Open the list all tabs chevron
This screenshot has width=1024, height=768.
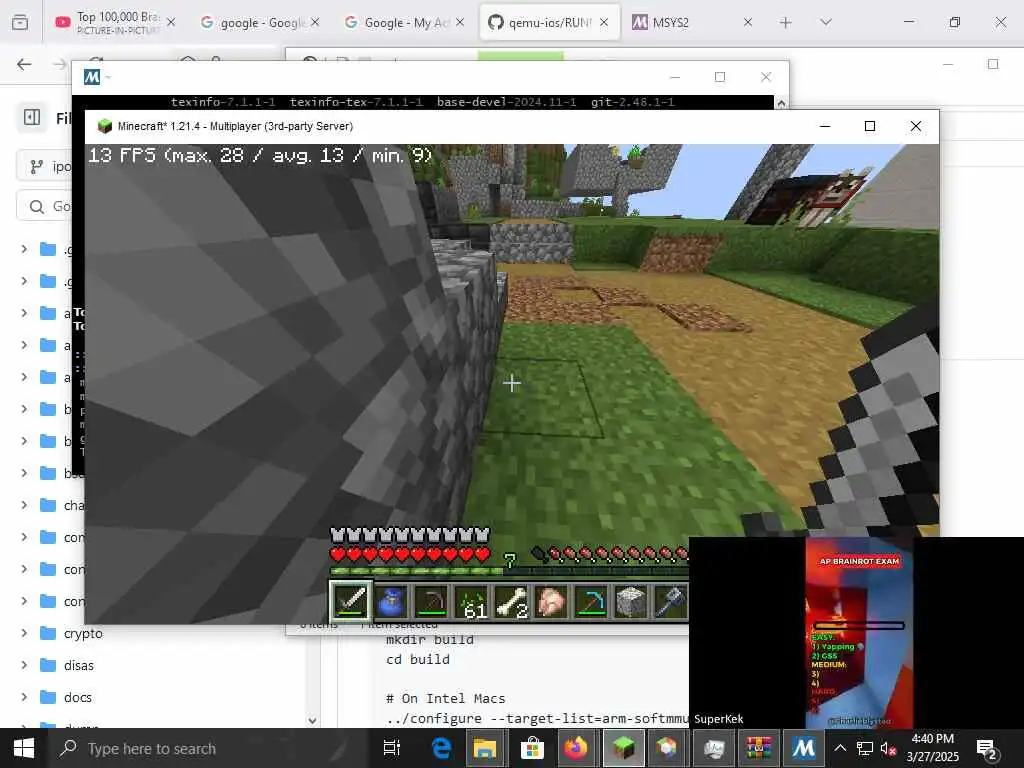pos(825,22)
